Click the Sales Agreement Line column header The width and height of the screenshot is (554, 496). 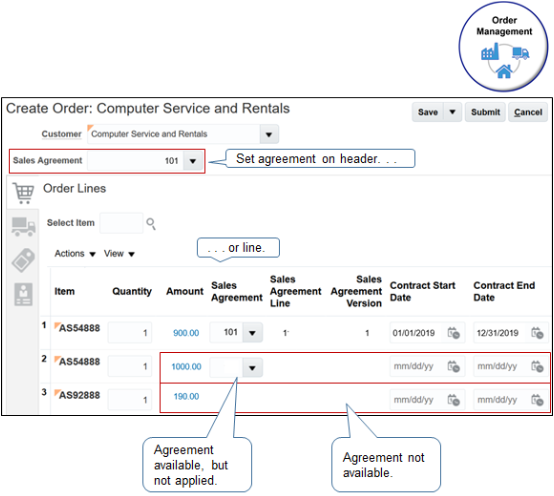point(295,291)
